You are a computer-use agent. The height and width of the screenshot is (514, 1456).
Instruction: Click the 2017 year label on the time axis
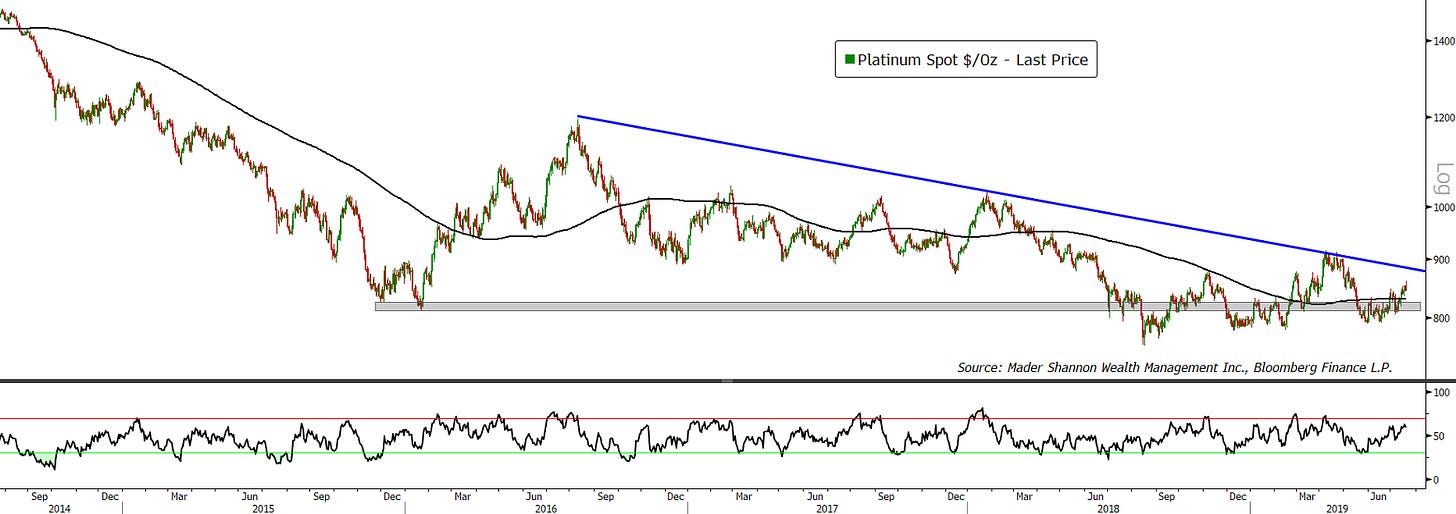point(827,508)
